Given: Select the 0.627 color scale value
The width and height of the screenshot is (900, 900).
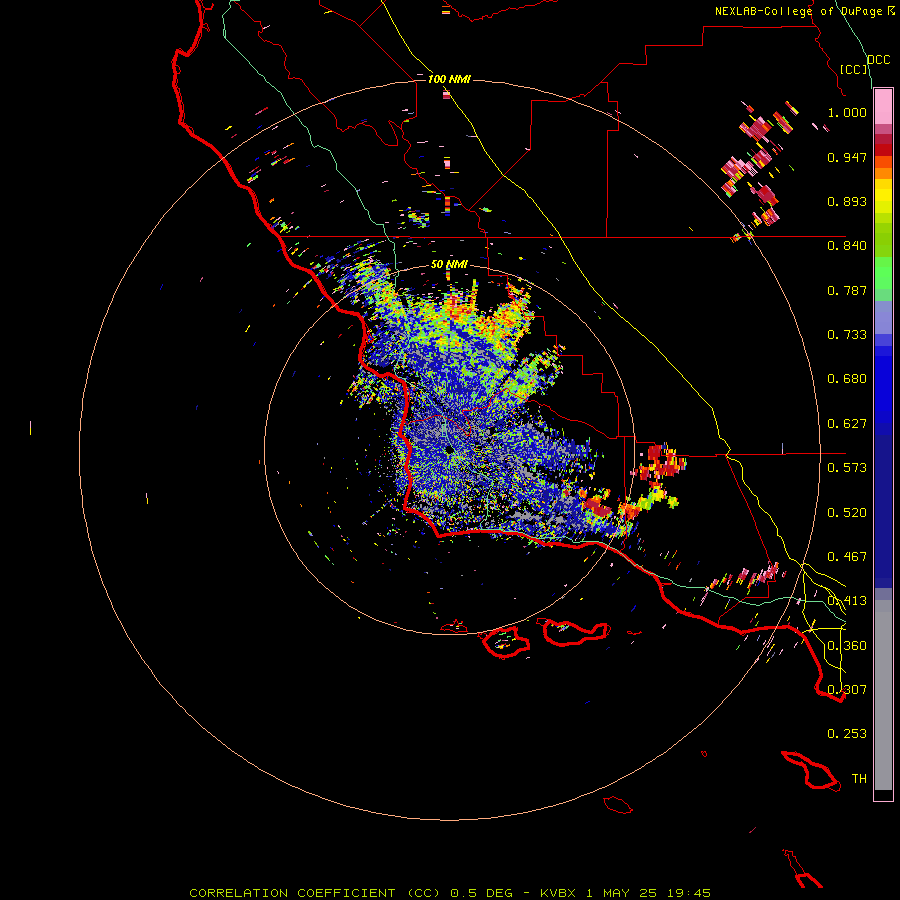Looking at the screenshot, I should 847,424.
